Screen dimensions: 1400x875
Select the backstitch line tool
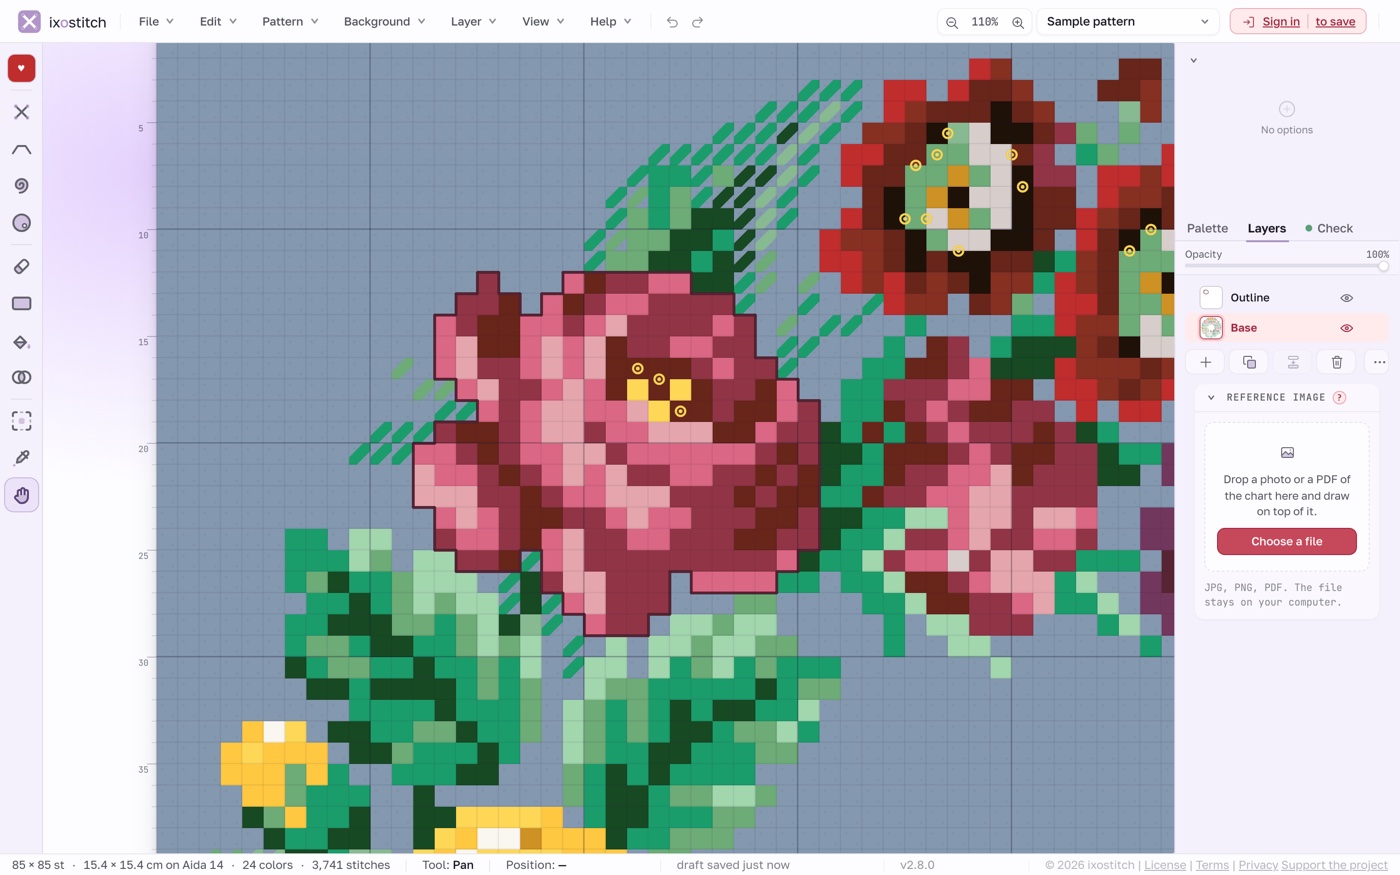(21, 149)
